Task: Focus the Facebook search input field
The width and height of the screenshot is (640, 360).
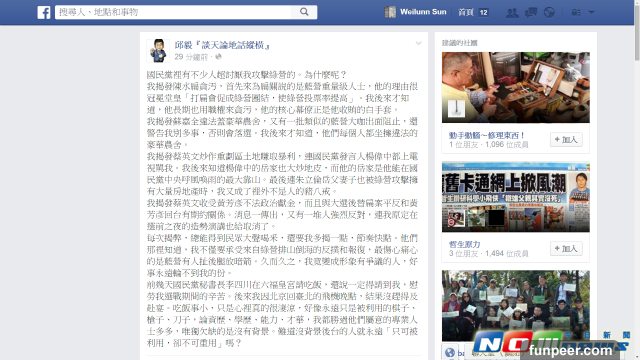Action: 173,12
